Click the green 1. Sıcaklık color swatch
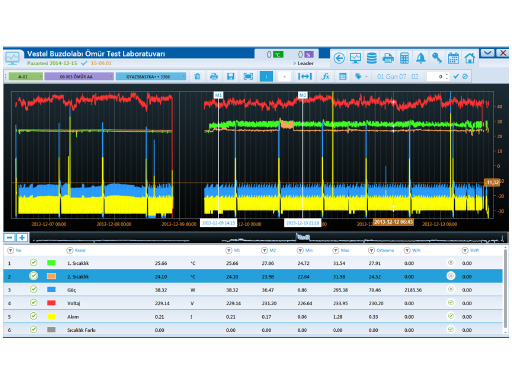The height and width of the screenshot is (384, 512). pyautogui.click(x=51, y=263)
